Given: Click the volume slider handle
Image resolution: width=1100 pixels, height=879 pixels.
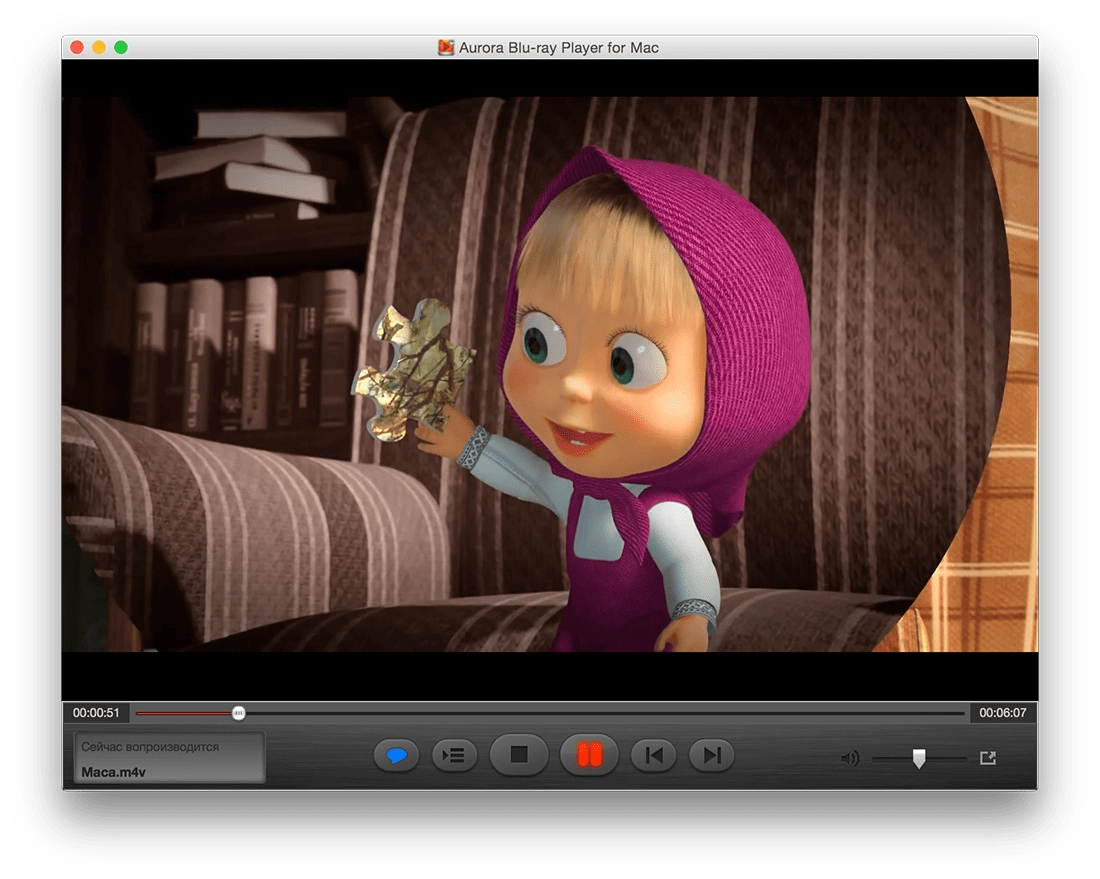Looking at the screenshot, I should point(918,758).
